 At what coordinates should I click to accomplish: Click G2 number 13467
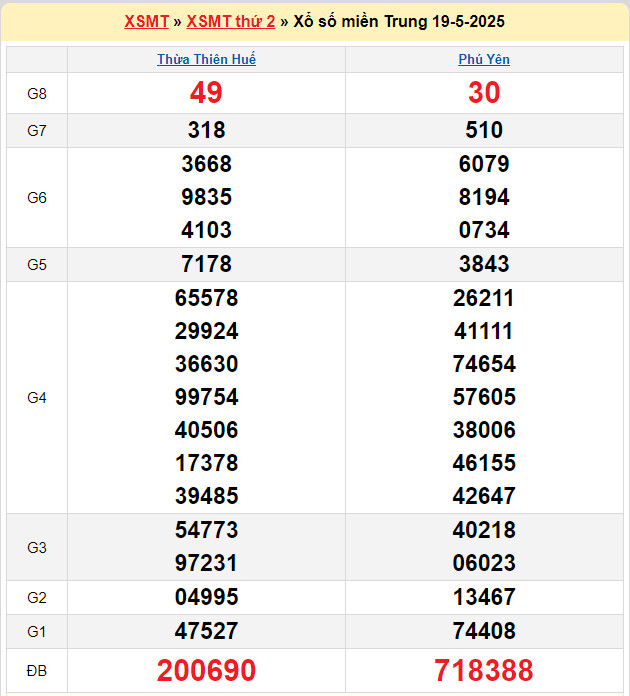484,597
